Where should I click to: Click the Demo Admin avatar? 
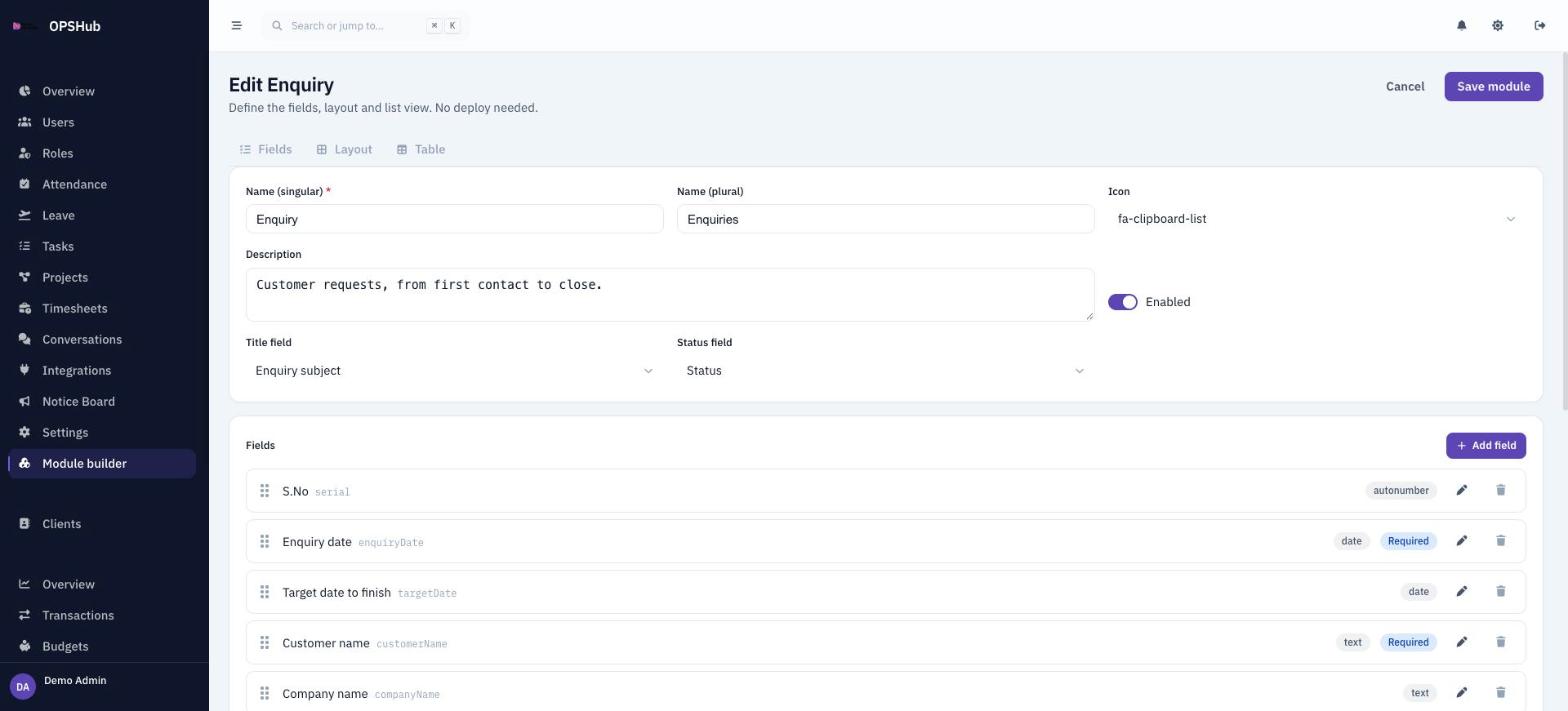pos(22,687)
